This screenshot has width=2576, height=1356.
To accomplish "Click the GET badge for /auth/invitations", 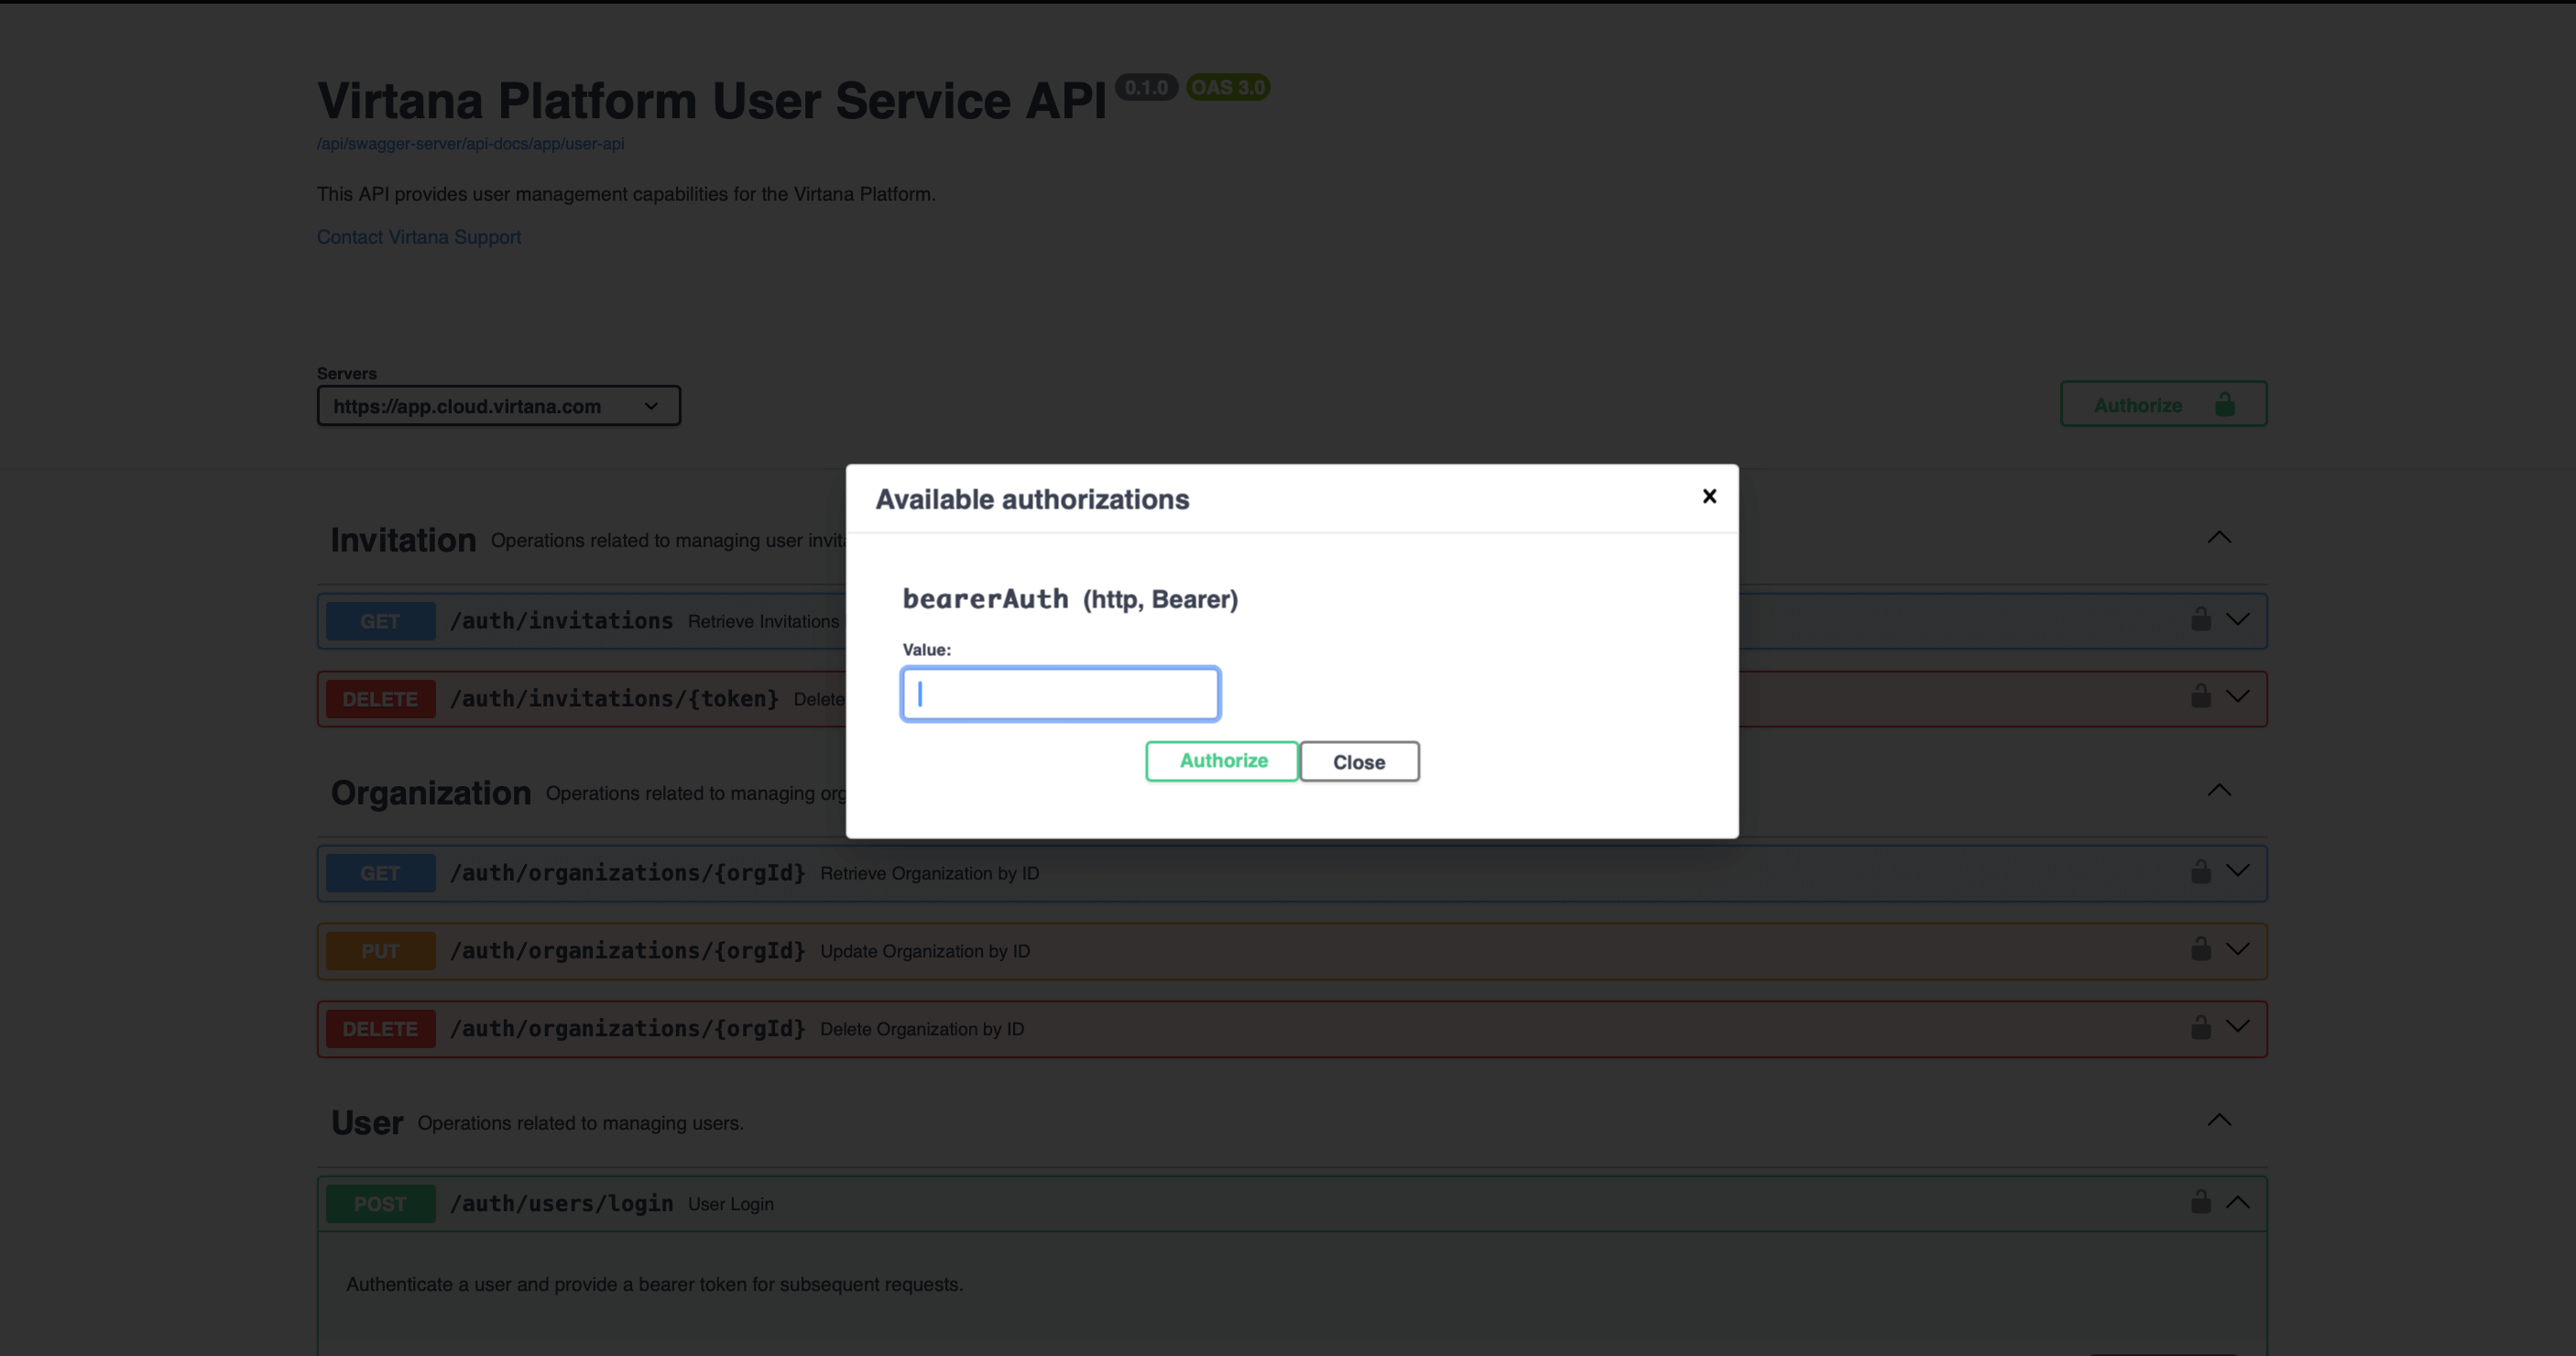I will 380,621.
